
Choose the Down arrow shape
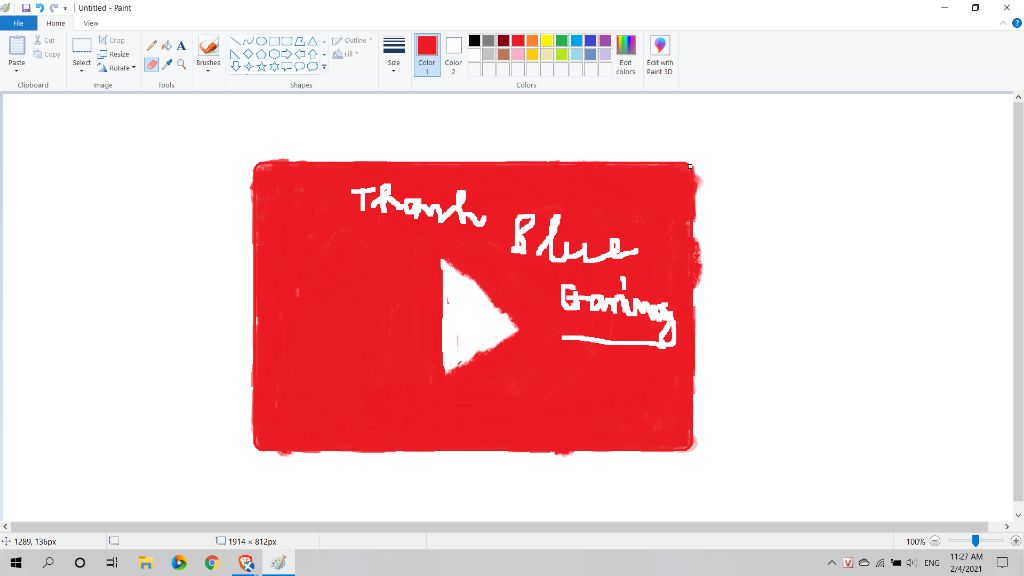(x=235, y=67)
